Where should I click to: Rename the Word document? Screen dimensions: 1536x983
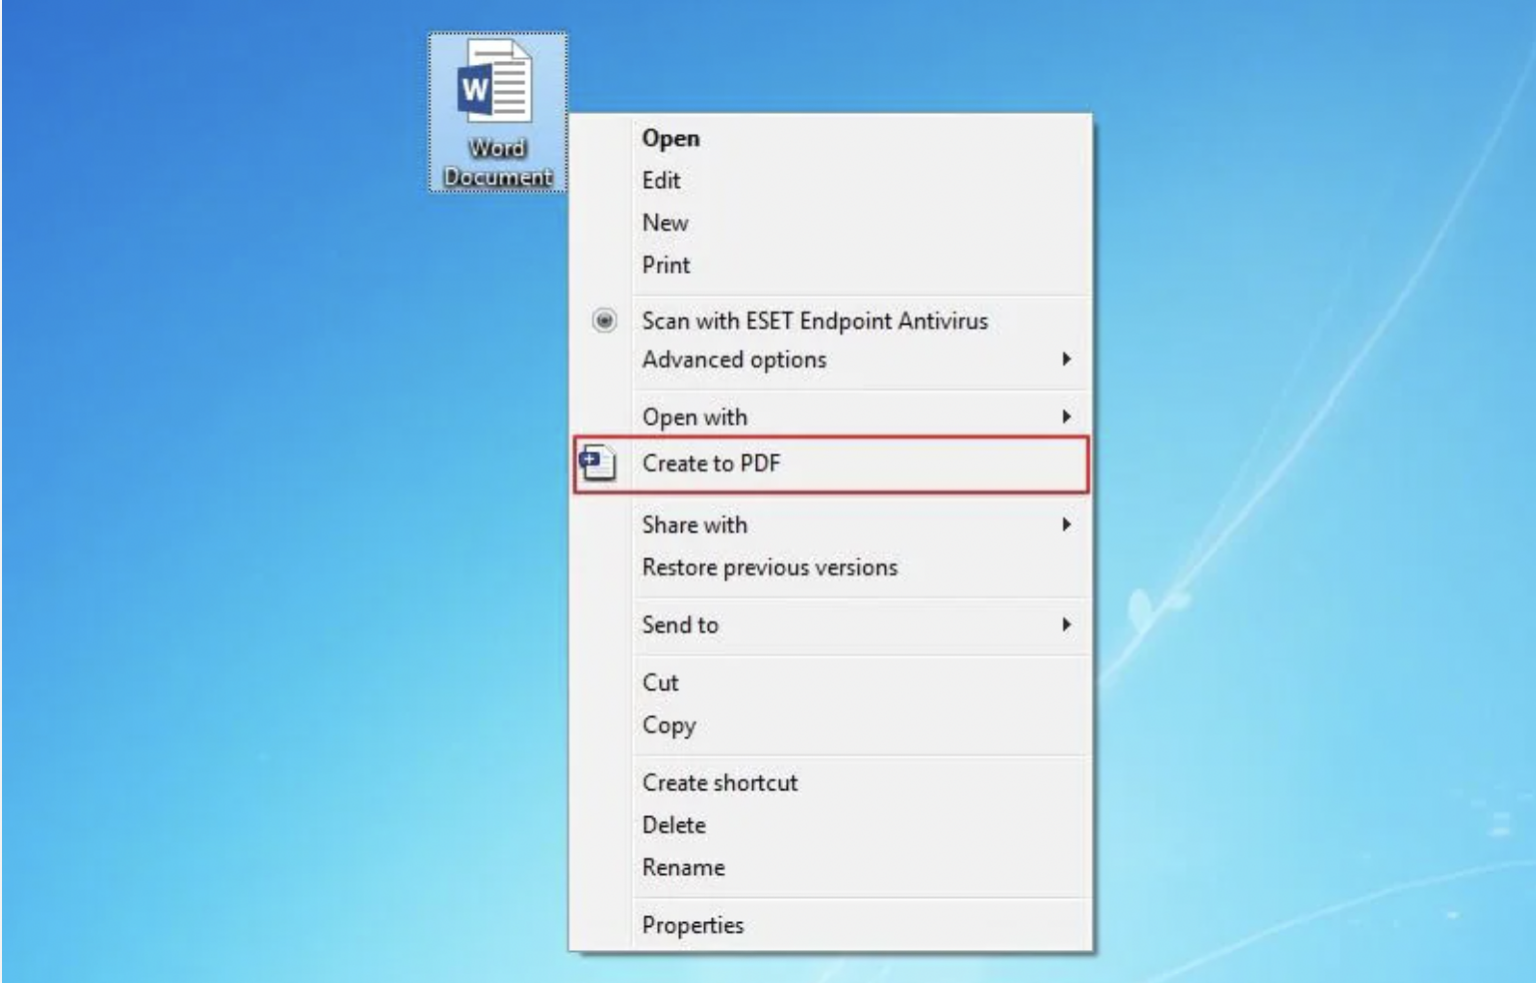coord(684,867)
